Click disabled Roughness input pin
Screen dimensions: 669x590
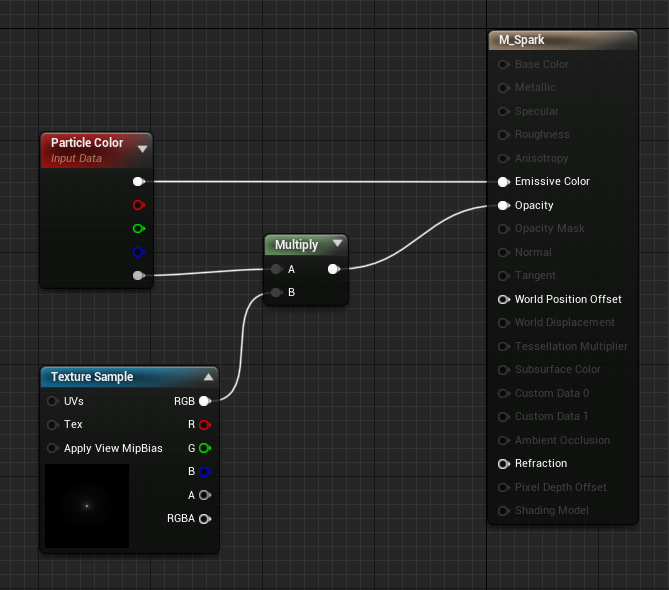[x=504, y=135]
